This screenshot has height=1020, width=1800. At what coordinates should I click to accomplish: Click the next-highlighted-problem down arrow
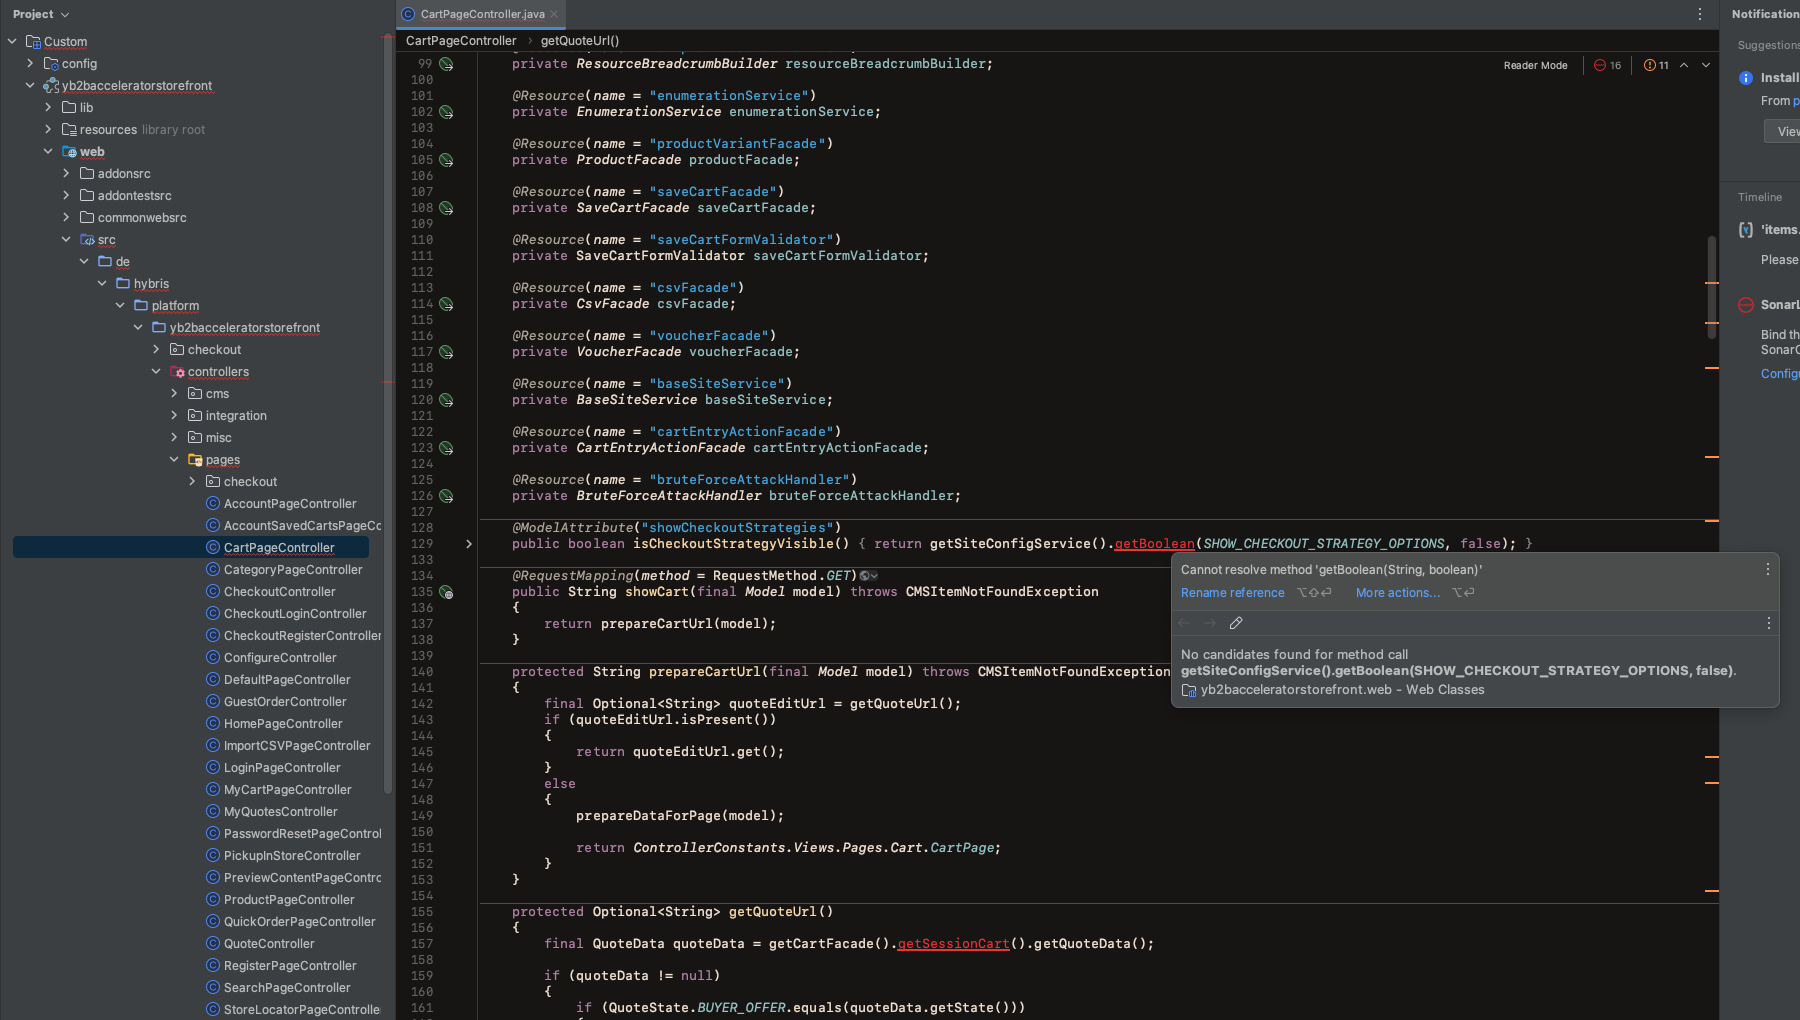(1706, 65)
